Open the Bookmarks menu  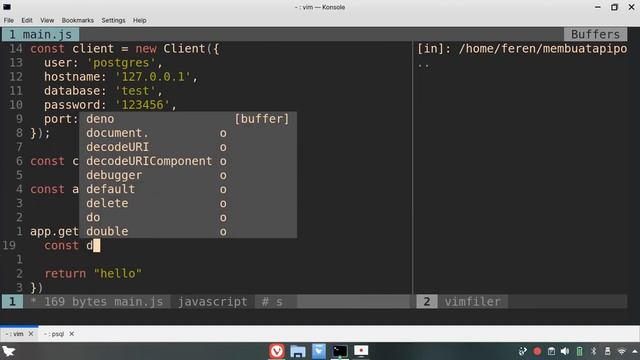tap(78, 20)
